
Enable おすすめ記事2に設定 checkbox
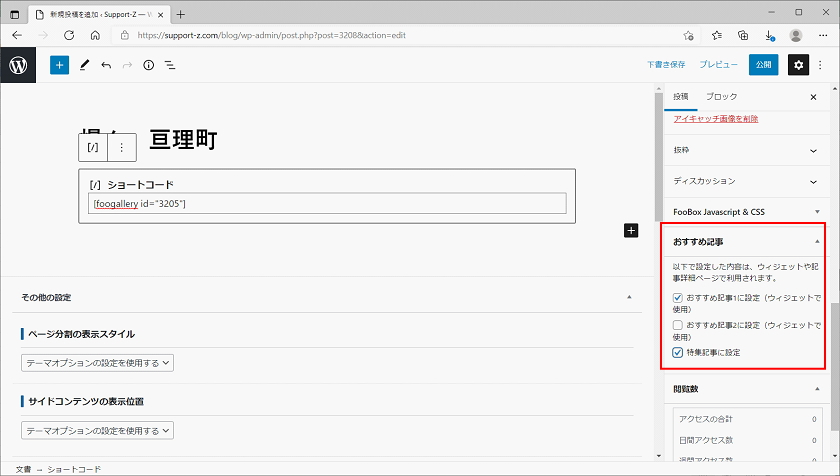point(678,326)
